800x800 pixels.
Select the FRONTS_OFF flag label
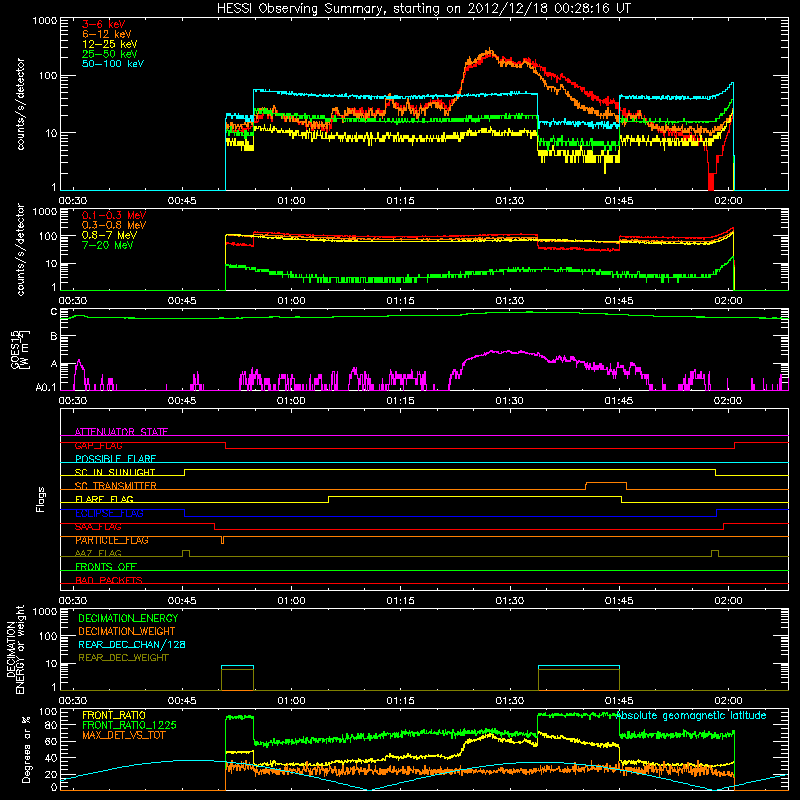[x=106, y=567]
